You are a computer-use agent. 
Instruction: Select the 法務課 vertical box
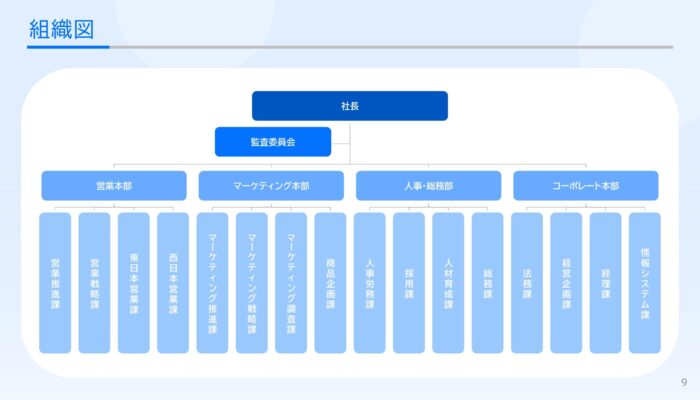point(527,283)
